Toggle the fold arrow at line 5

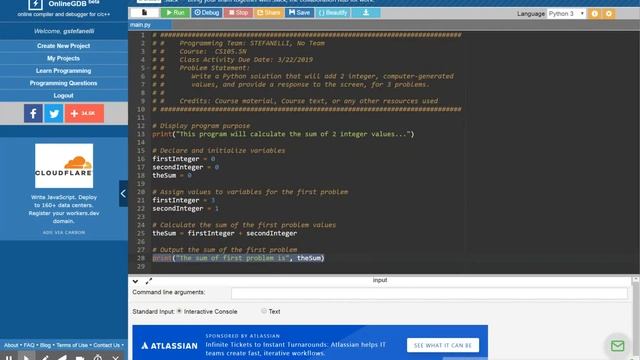pyautogui.click(x=148, y=68)
